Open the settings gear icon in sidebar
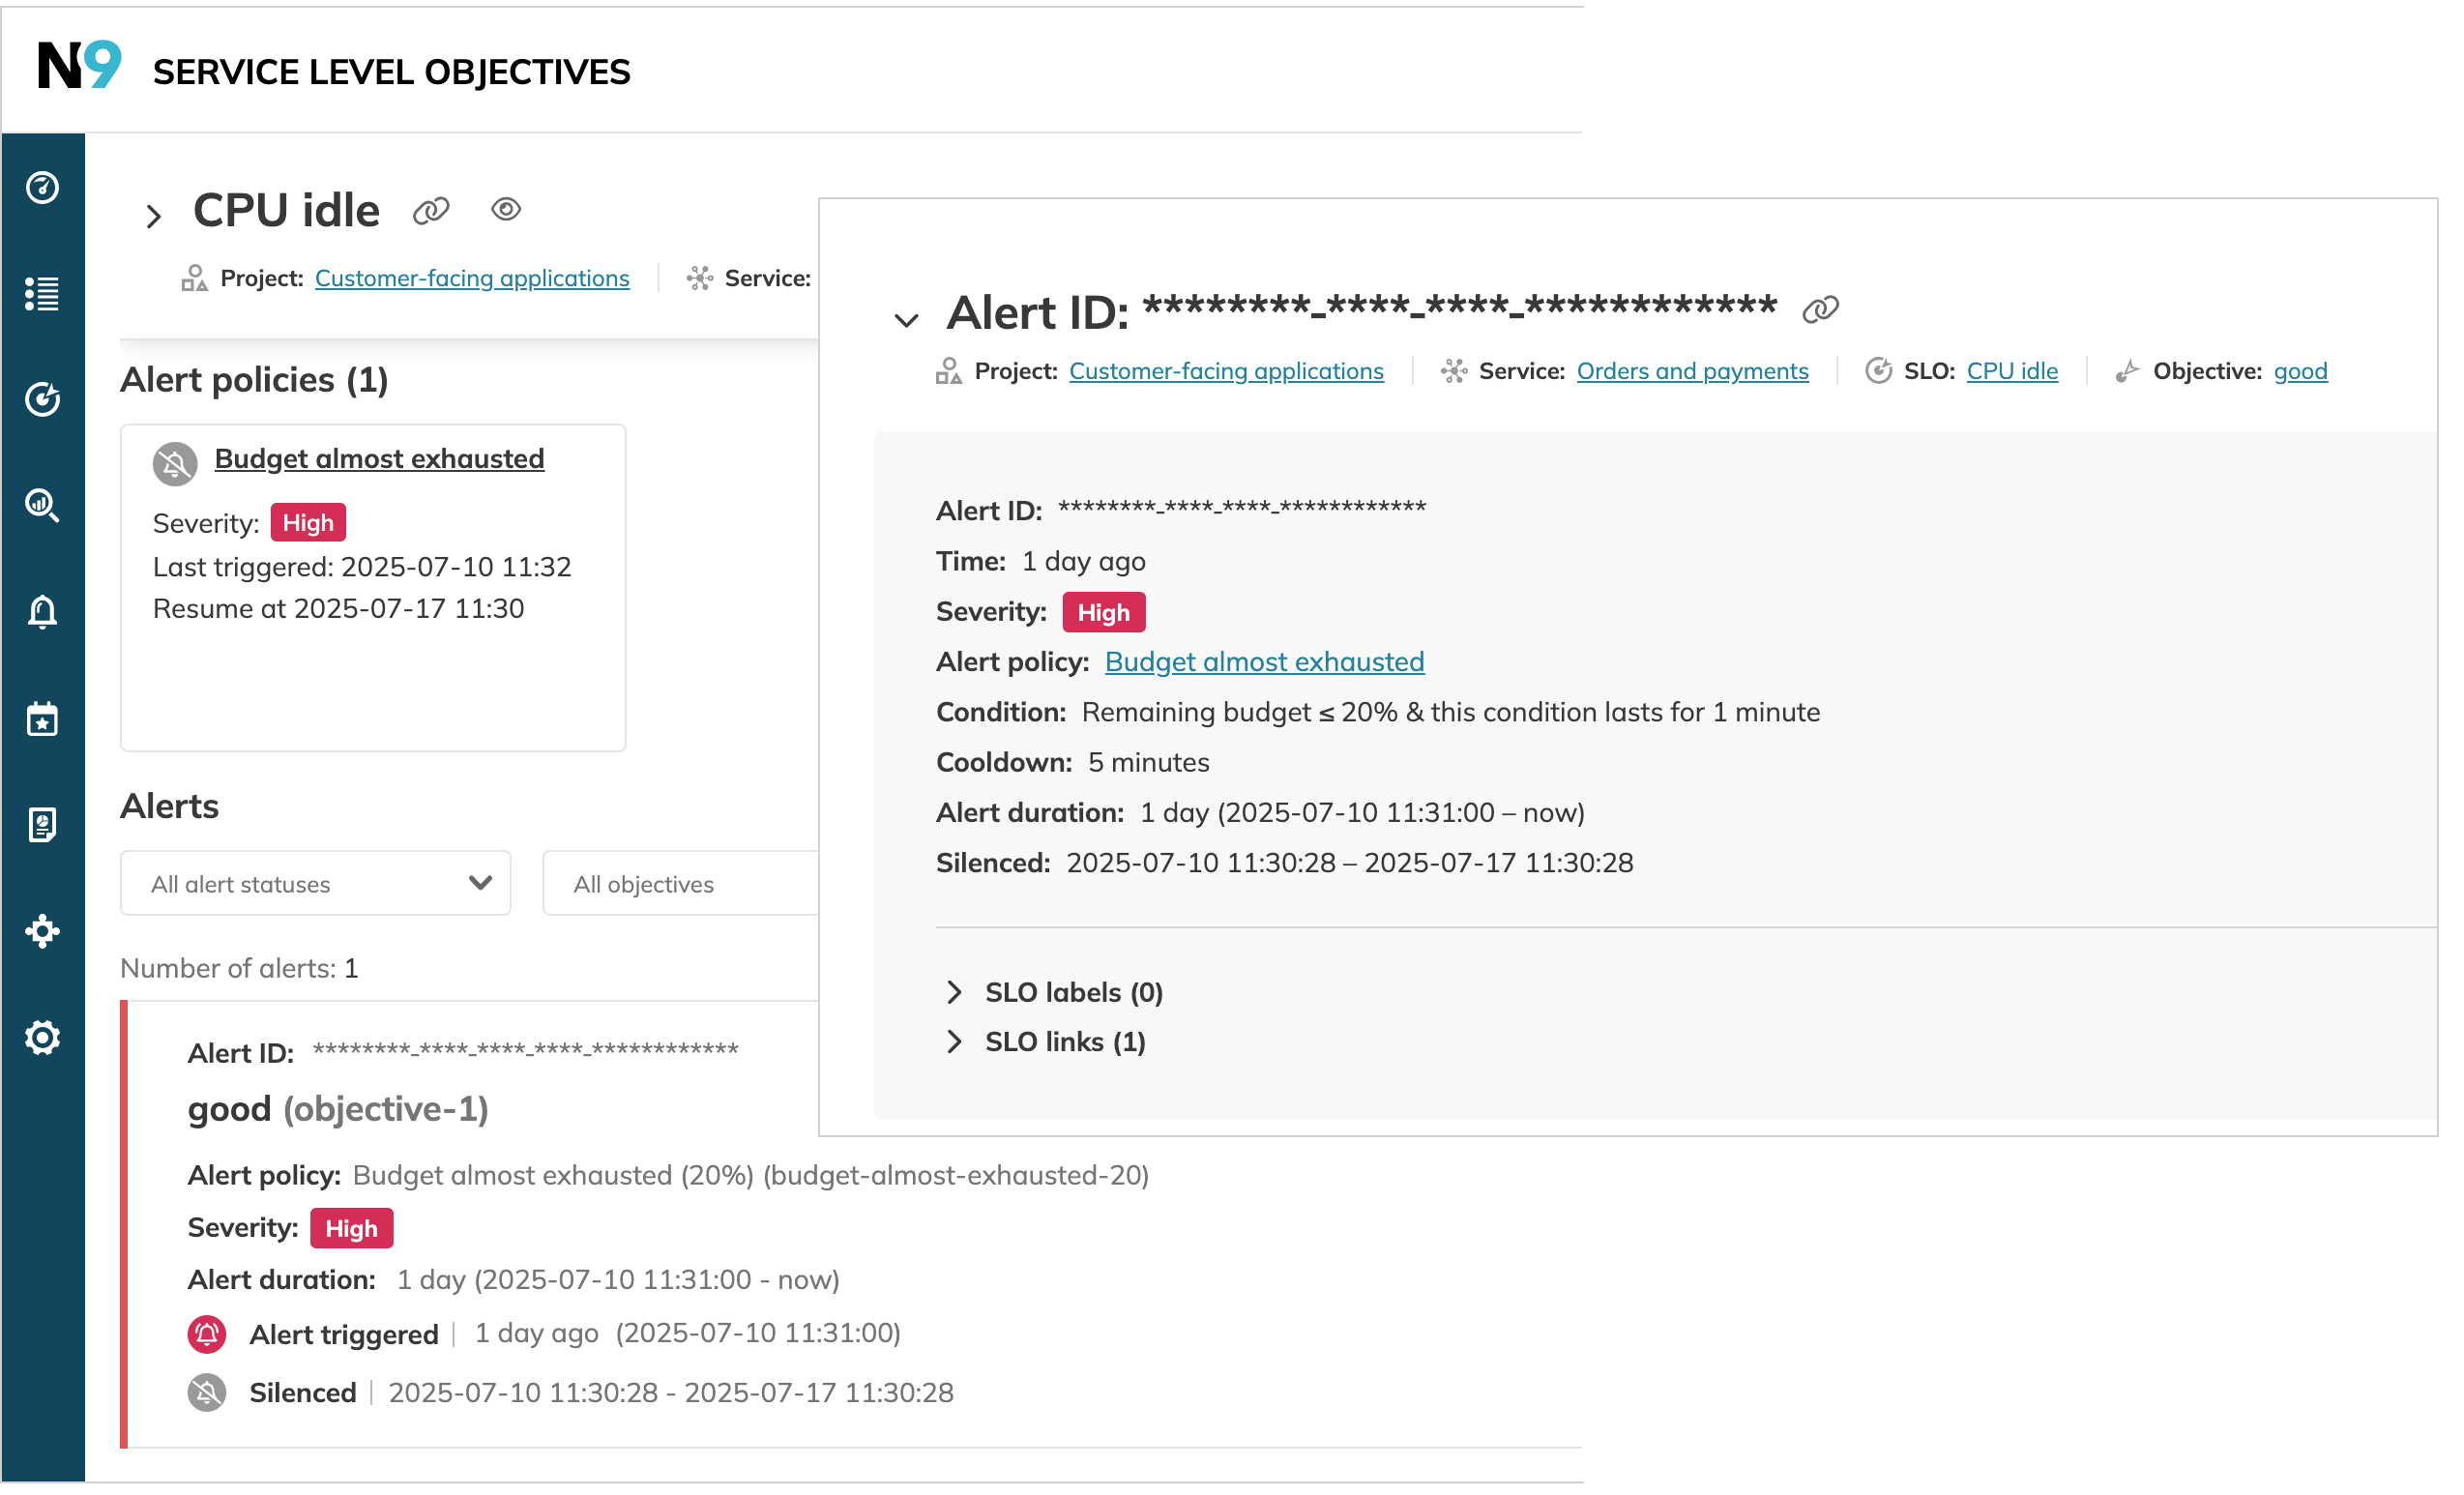 pos(42,1038)
